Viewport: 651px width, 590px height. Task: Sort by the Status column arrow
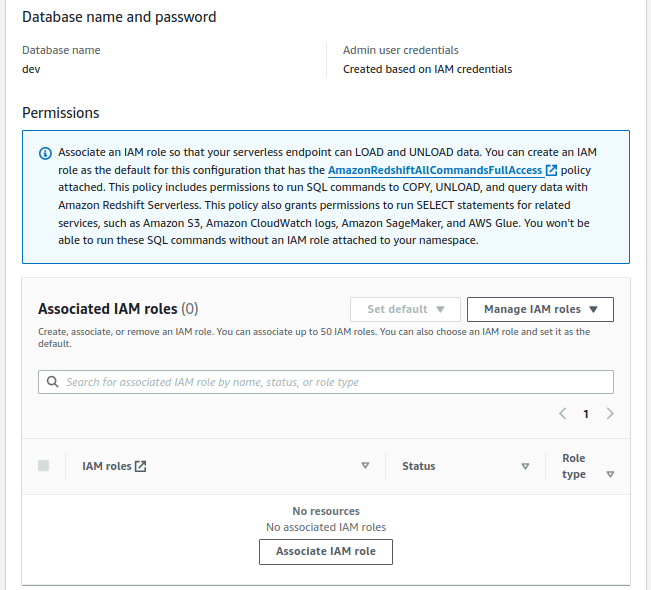point(525,466)
